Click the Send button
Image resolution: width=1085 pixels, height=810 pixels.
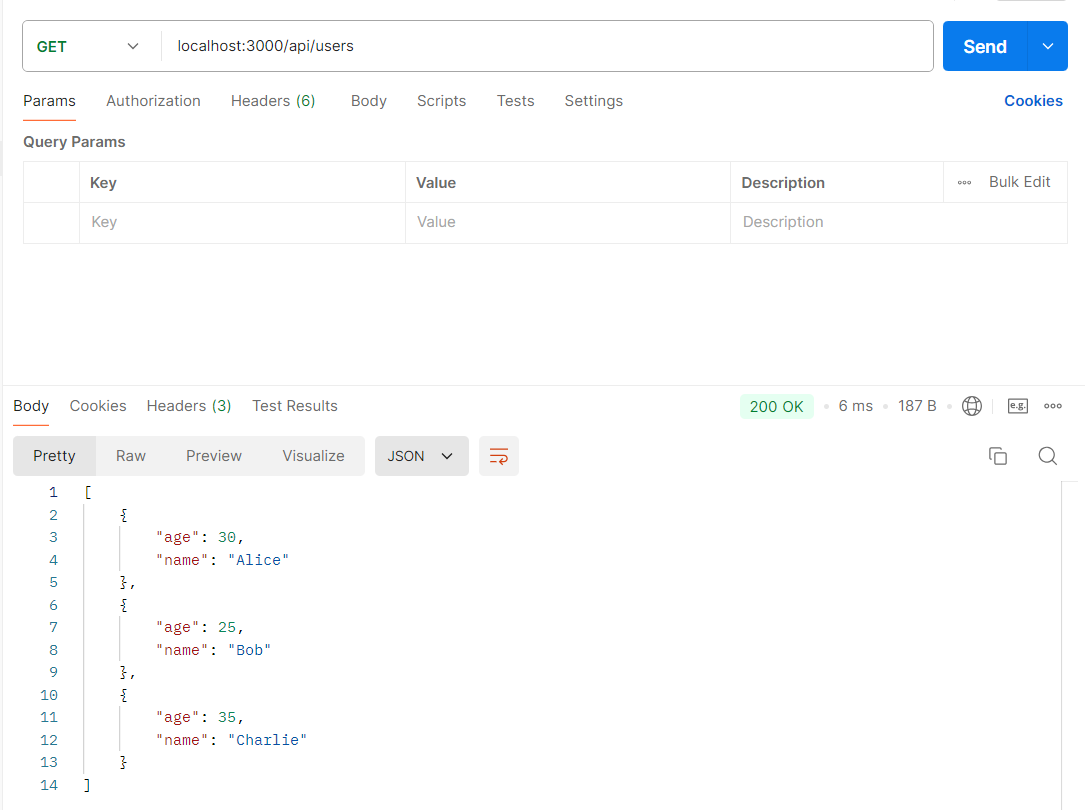pyautogui.click(x=984, y=46)
